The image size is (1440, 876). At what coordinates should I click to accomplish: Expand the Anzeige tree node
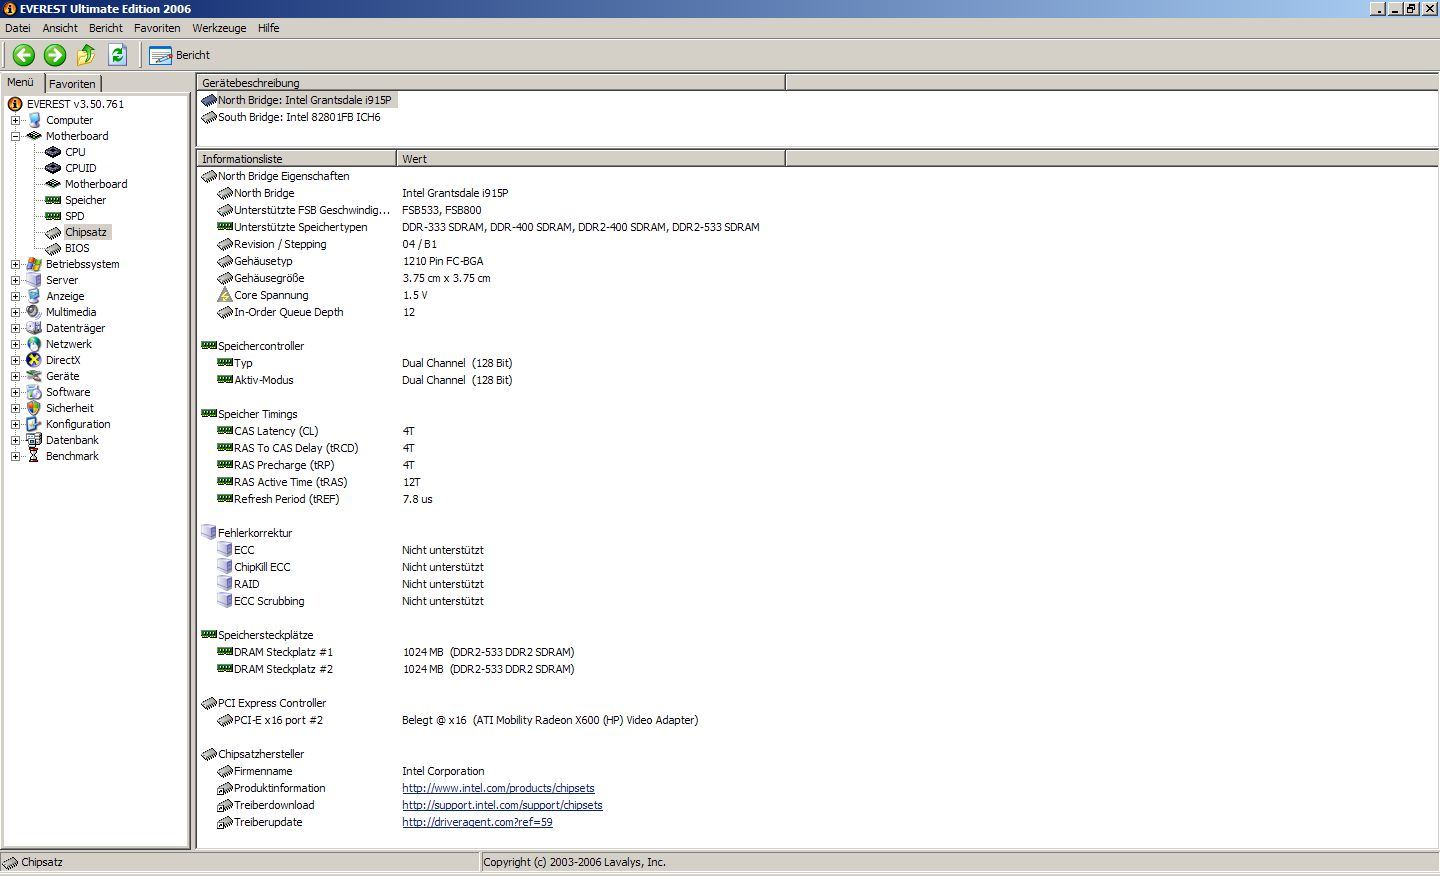click(x=15, y=296)
